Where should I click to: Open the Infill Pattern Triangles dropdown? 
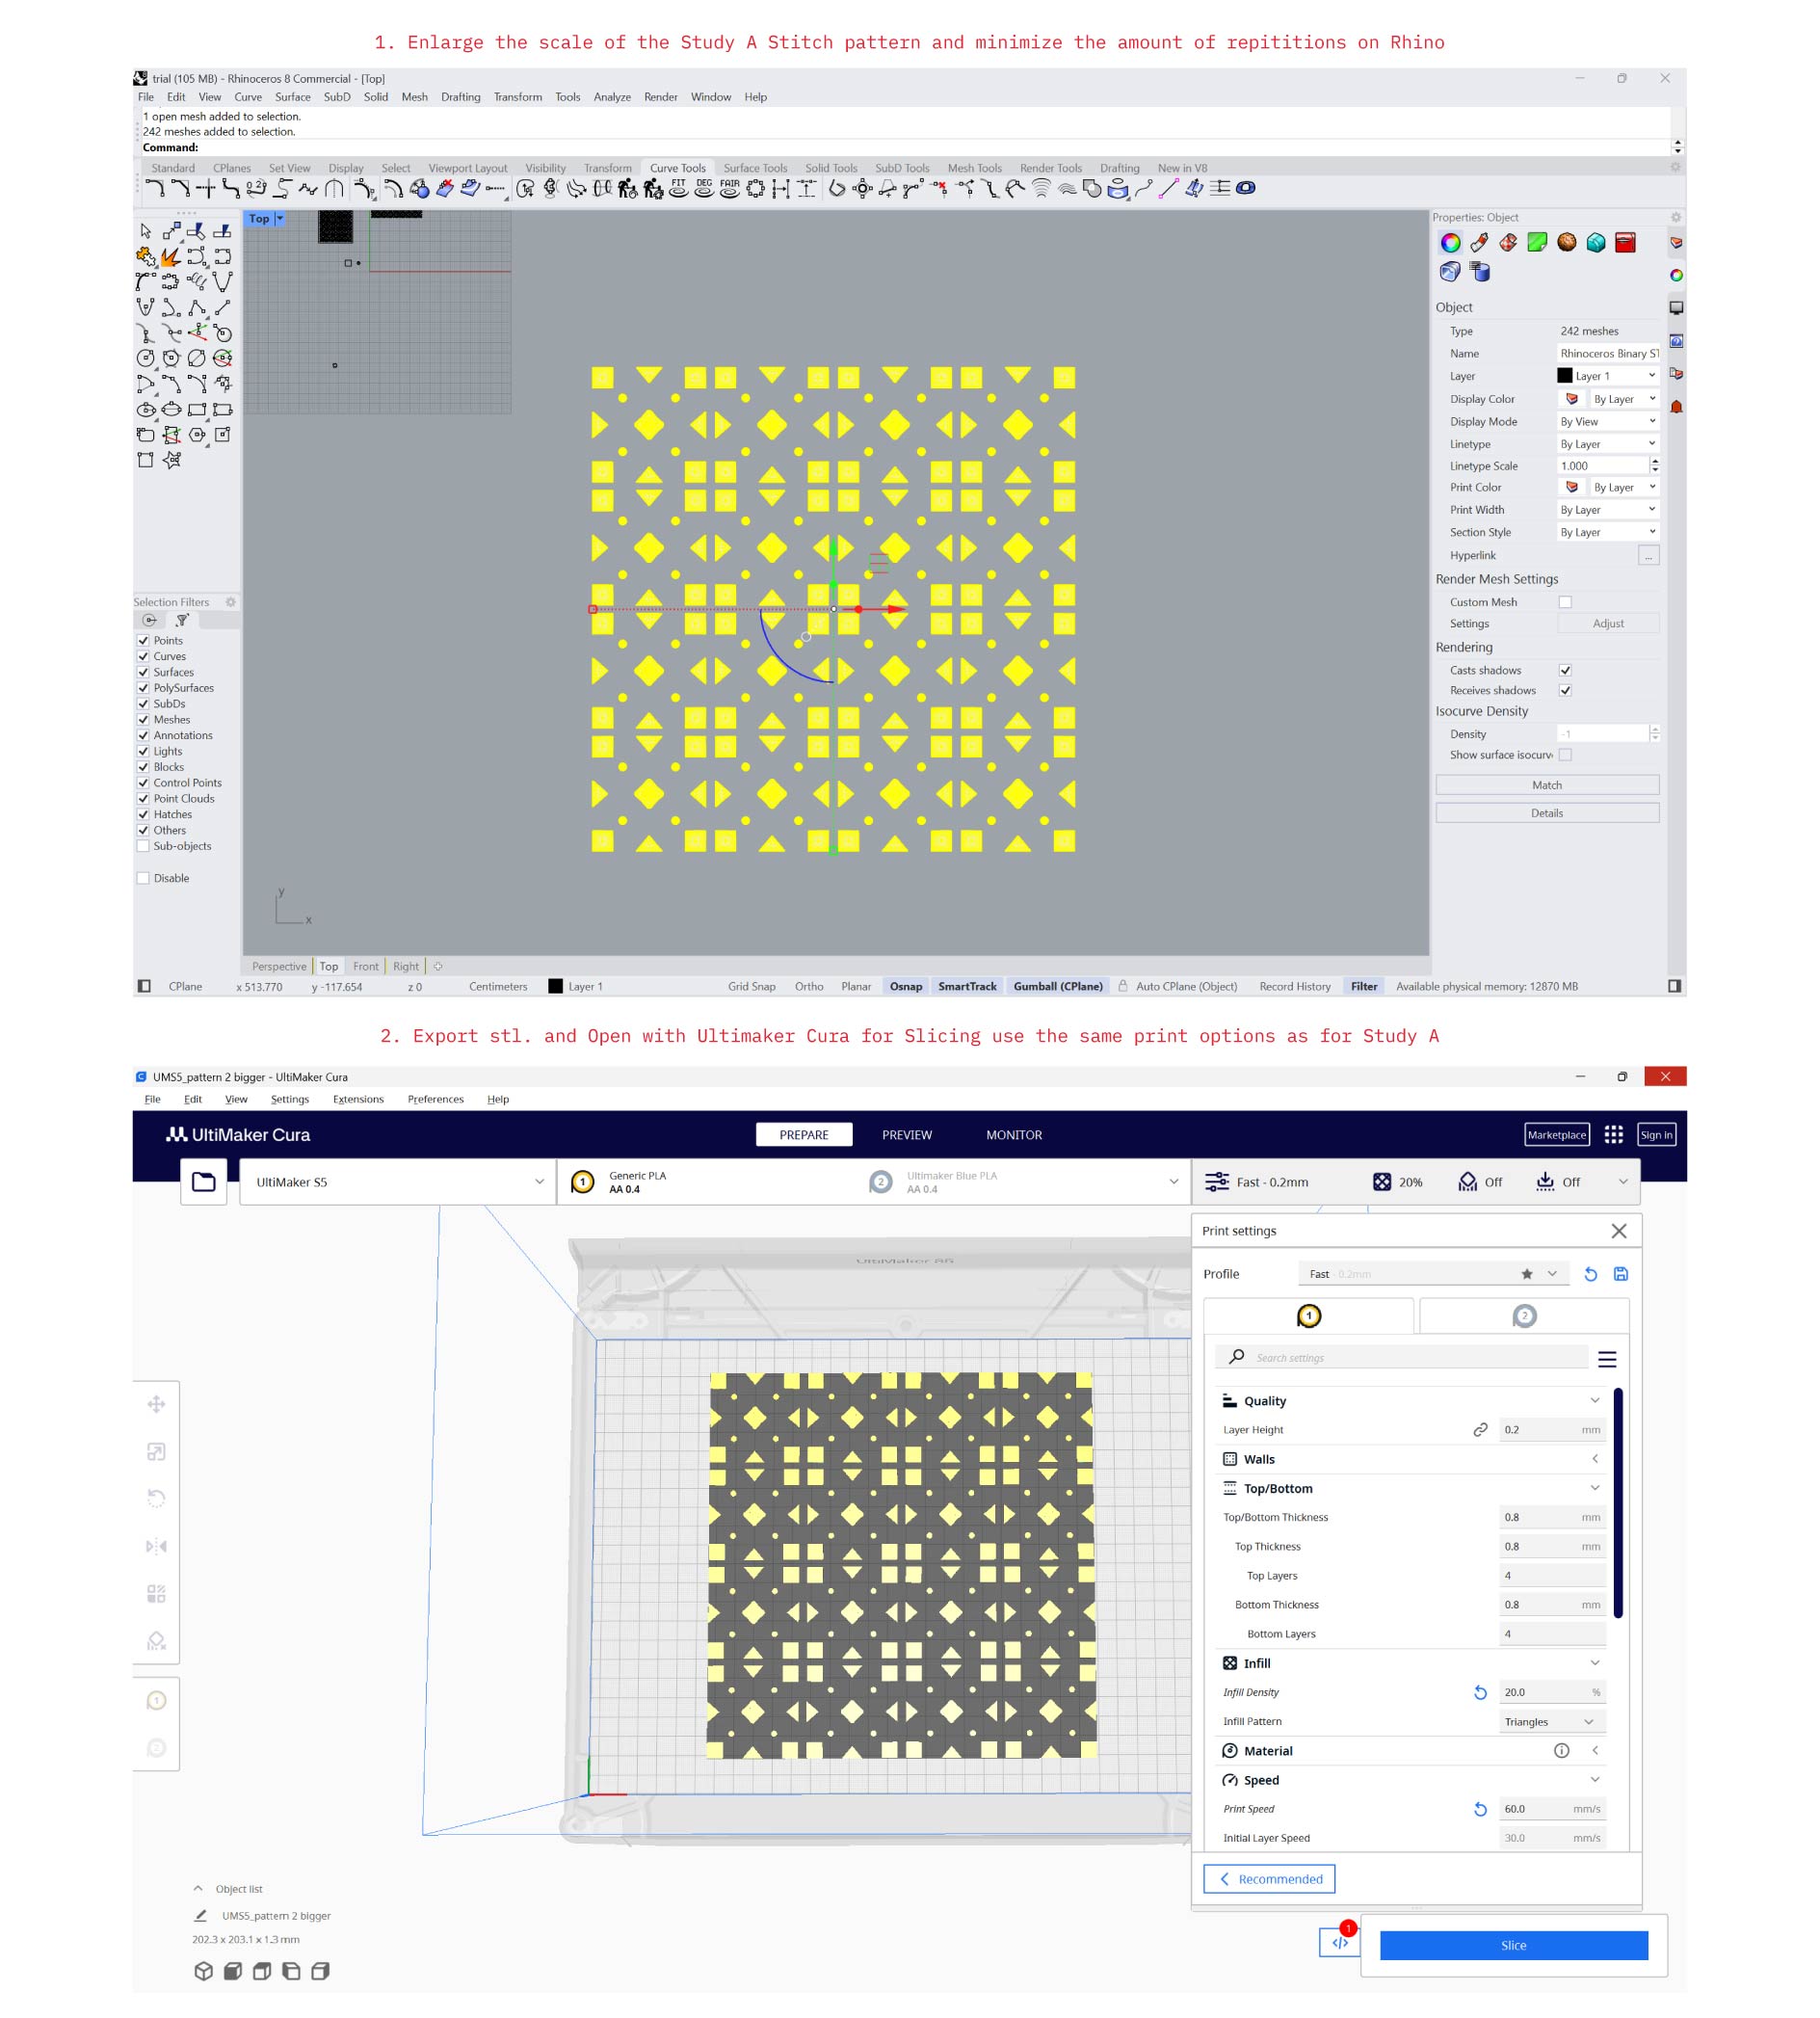[x=1550, y=1721]
